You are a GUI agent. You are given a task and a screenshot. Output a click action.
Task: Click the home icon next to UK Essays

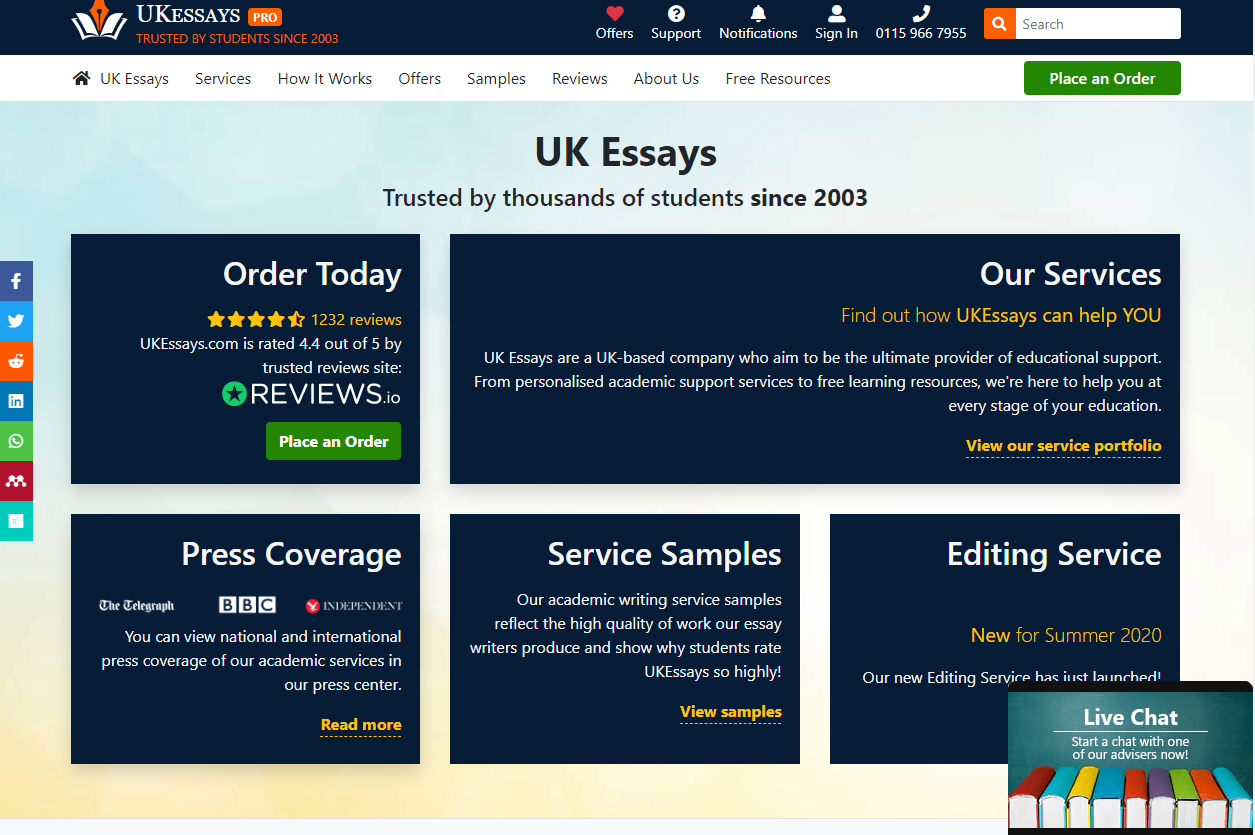tap(81, 77)
